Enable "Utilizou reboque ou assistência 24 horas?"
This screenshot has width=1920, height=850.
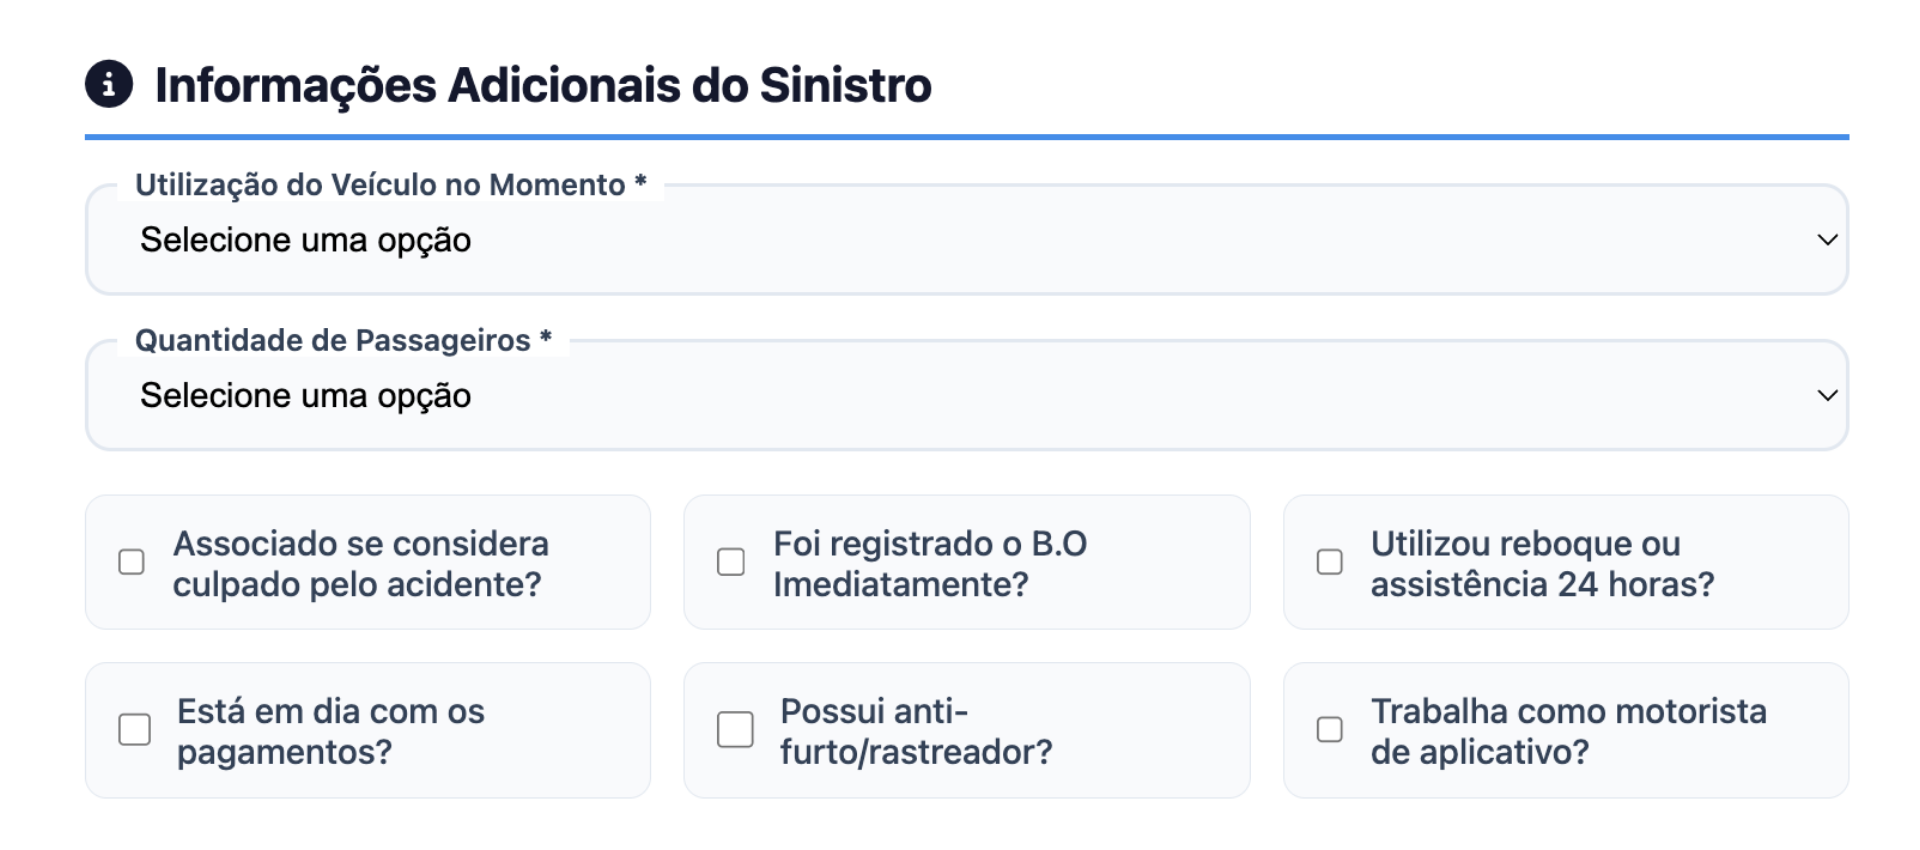coord(1330,563)
